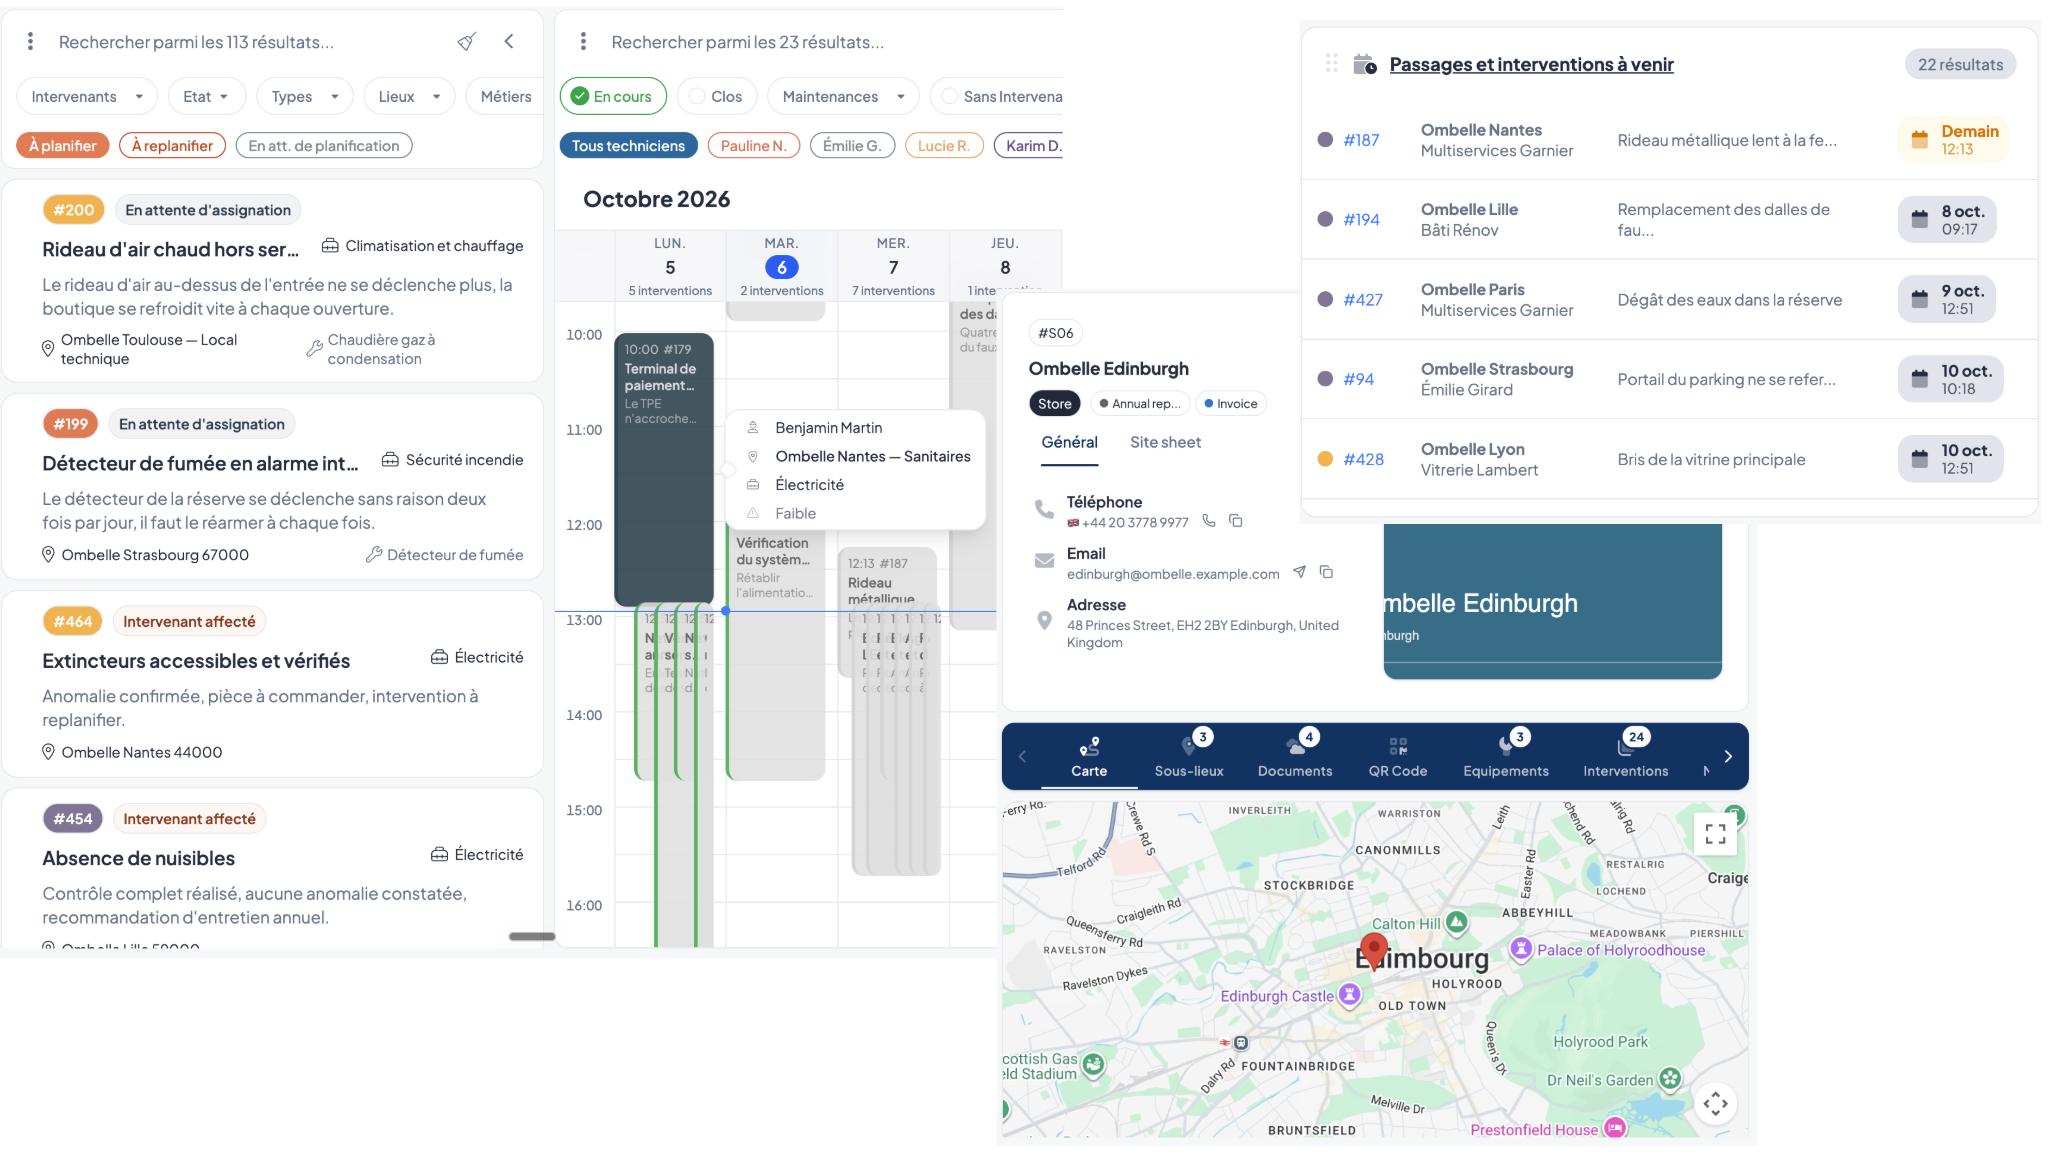Go to next tabs with right arrow
The height and width of the screenshot is (1162, 2054).
(x=1728, y=757)
